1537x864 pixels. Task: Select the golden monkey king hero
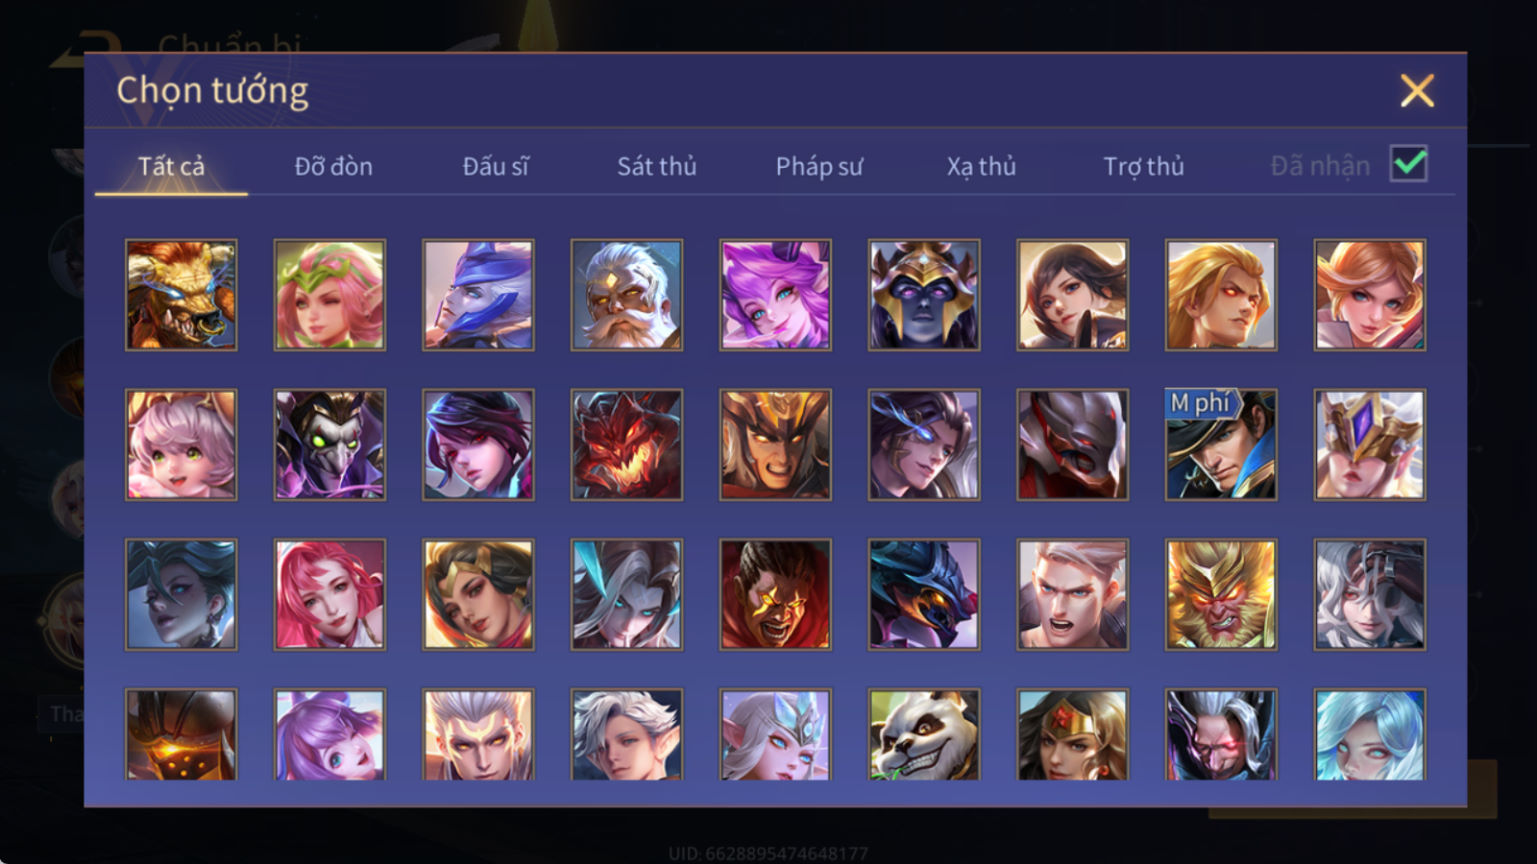[1221, 595]
